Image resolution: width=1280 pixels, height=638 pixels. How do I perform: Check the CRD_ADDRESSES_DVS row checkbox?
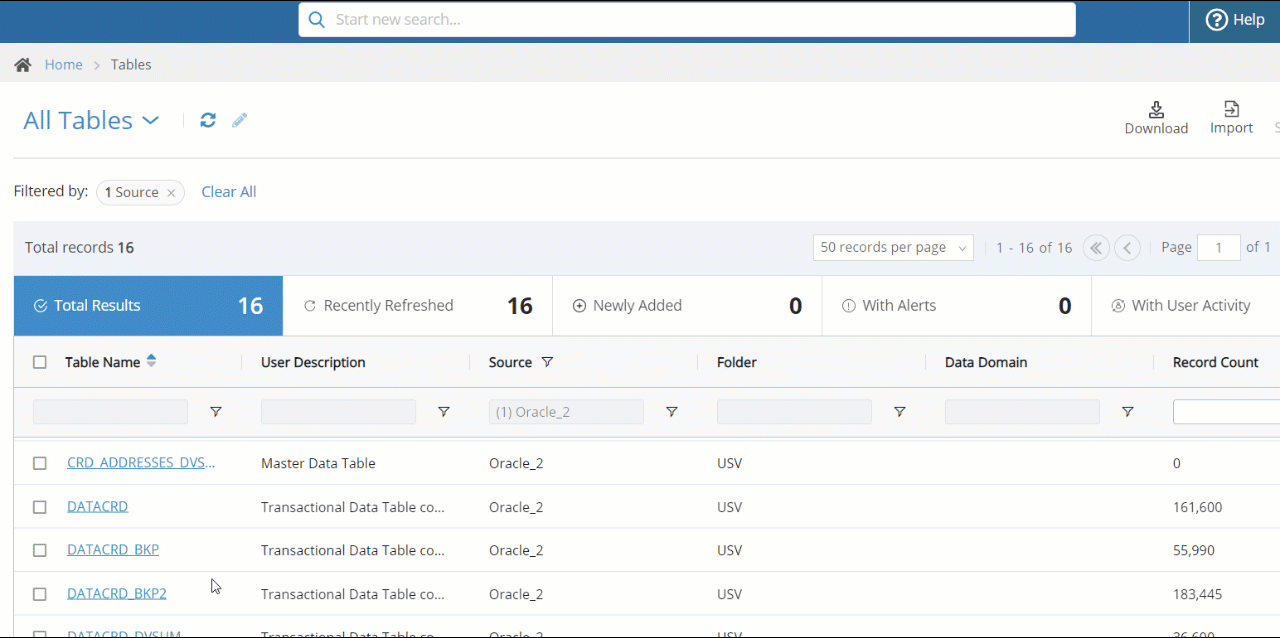[40, 463]
